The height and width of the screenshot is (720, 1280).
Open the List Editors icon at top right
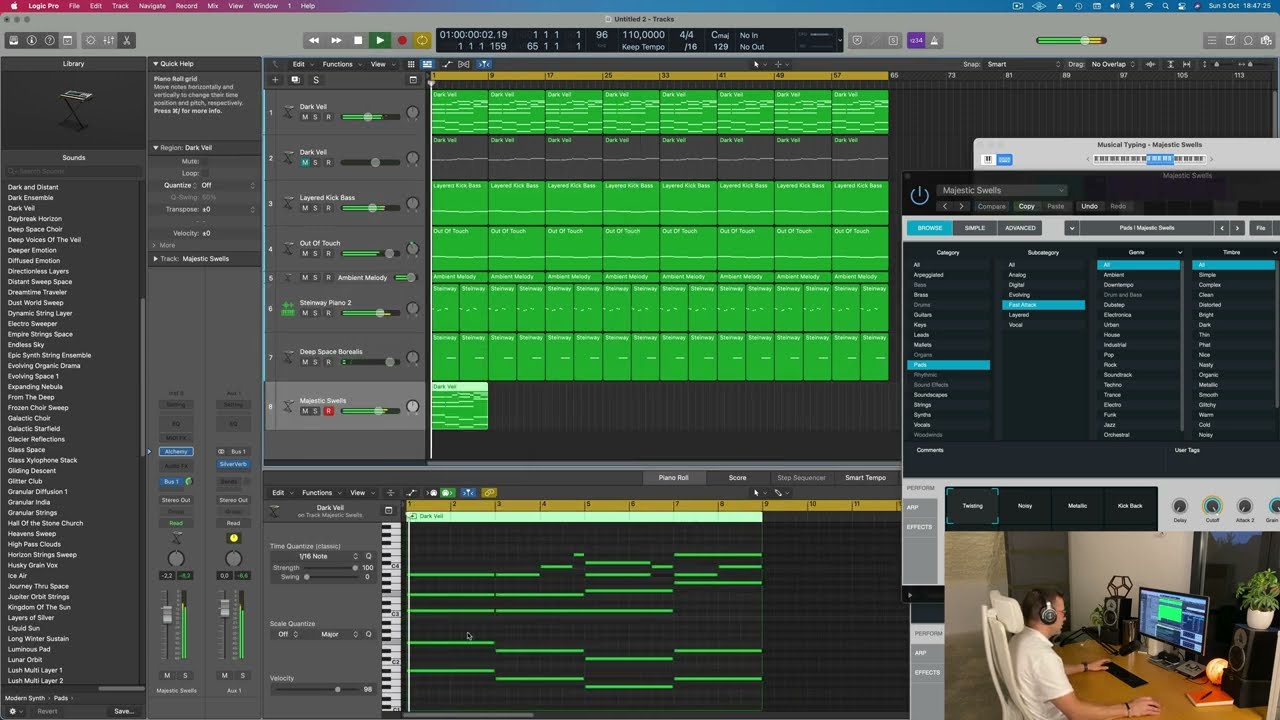point(1212,40)
